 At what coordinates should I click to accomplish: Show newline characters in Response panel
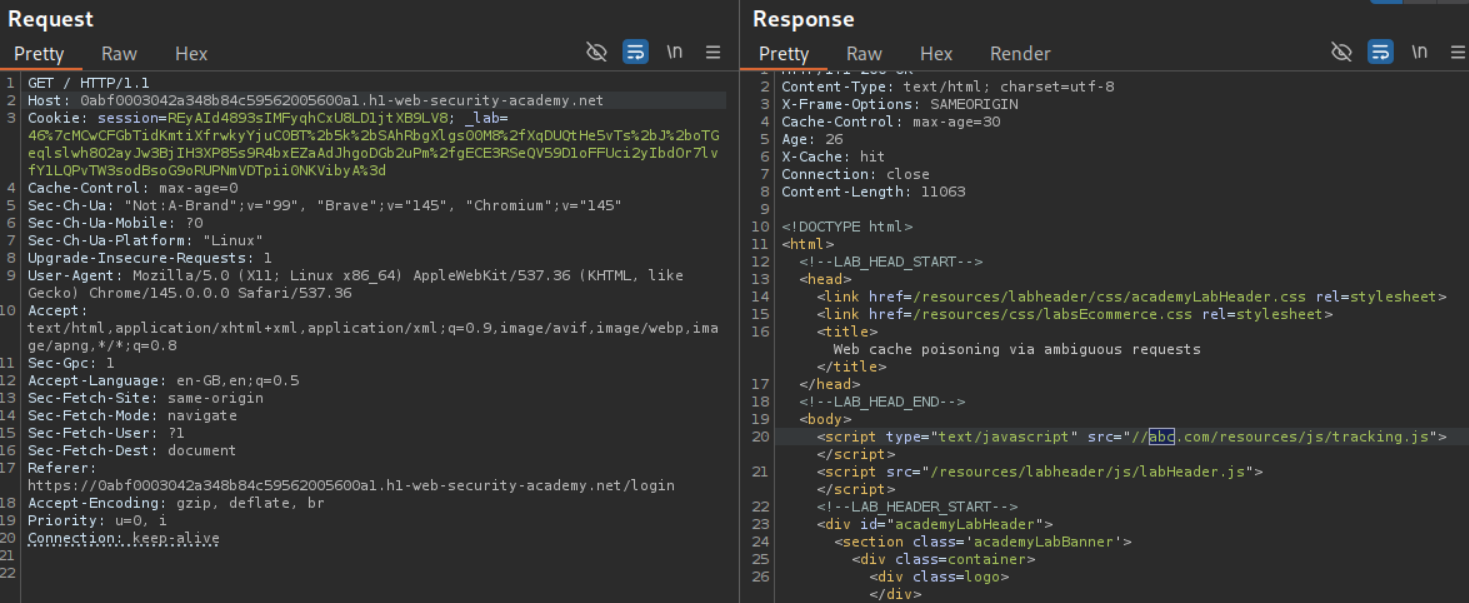1419,52
